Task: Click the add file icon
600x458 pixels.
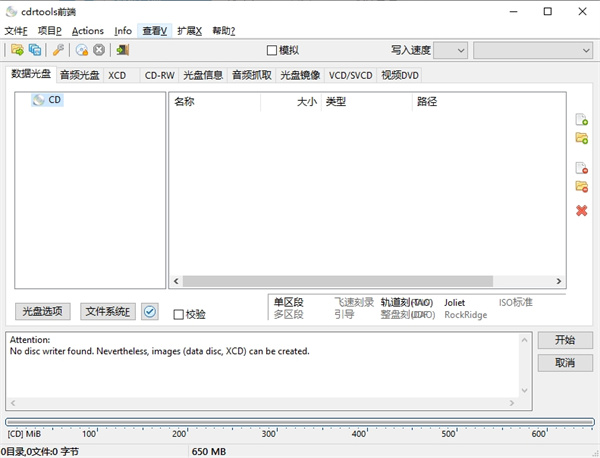Action: click(582, 119)
